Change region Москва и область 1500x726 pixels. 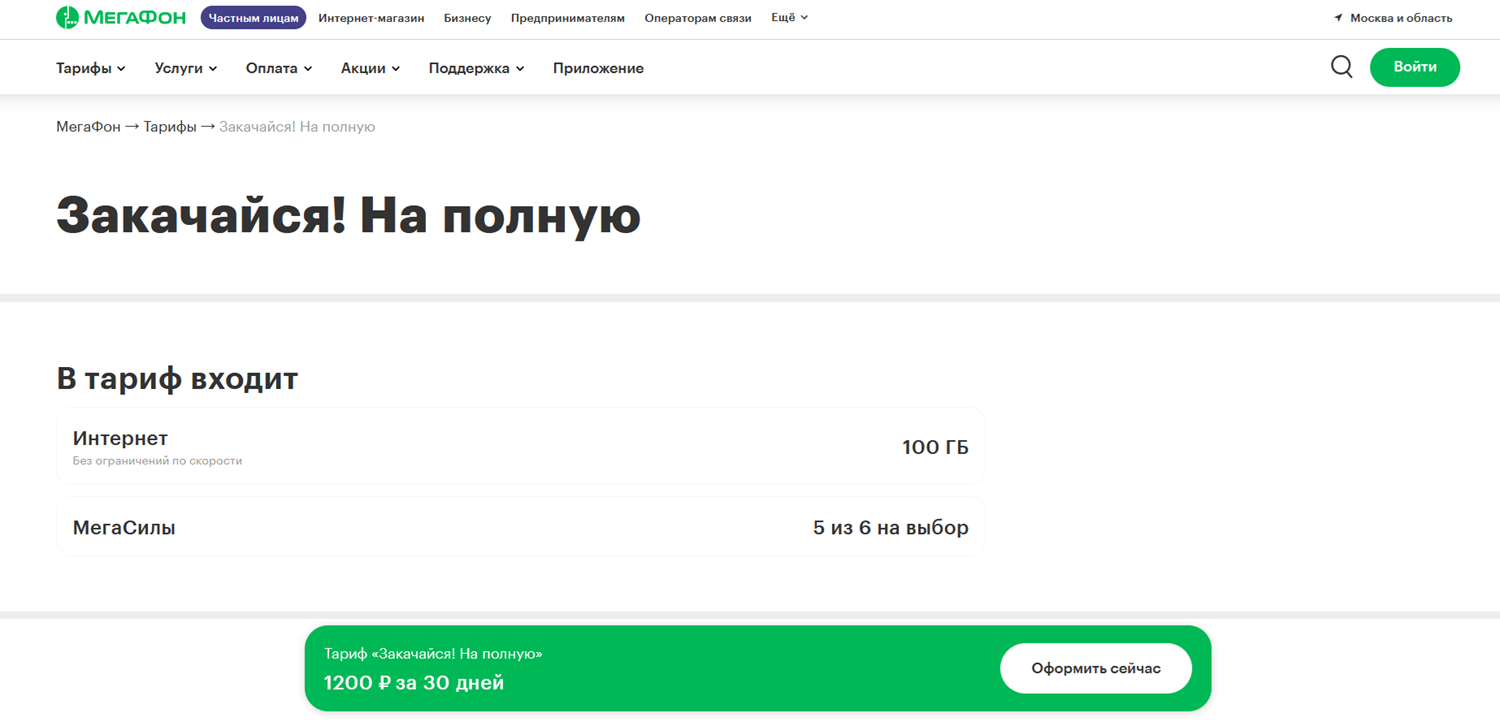tap(1401, 18)
